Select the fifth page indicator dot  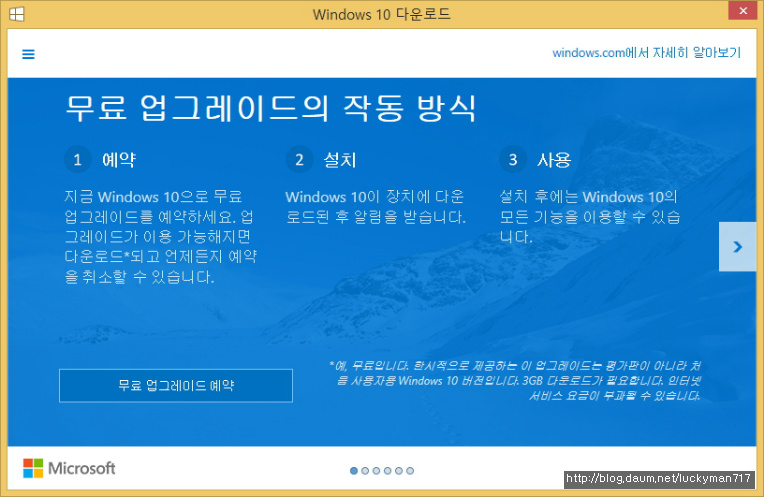tap(399, 471)
